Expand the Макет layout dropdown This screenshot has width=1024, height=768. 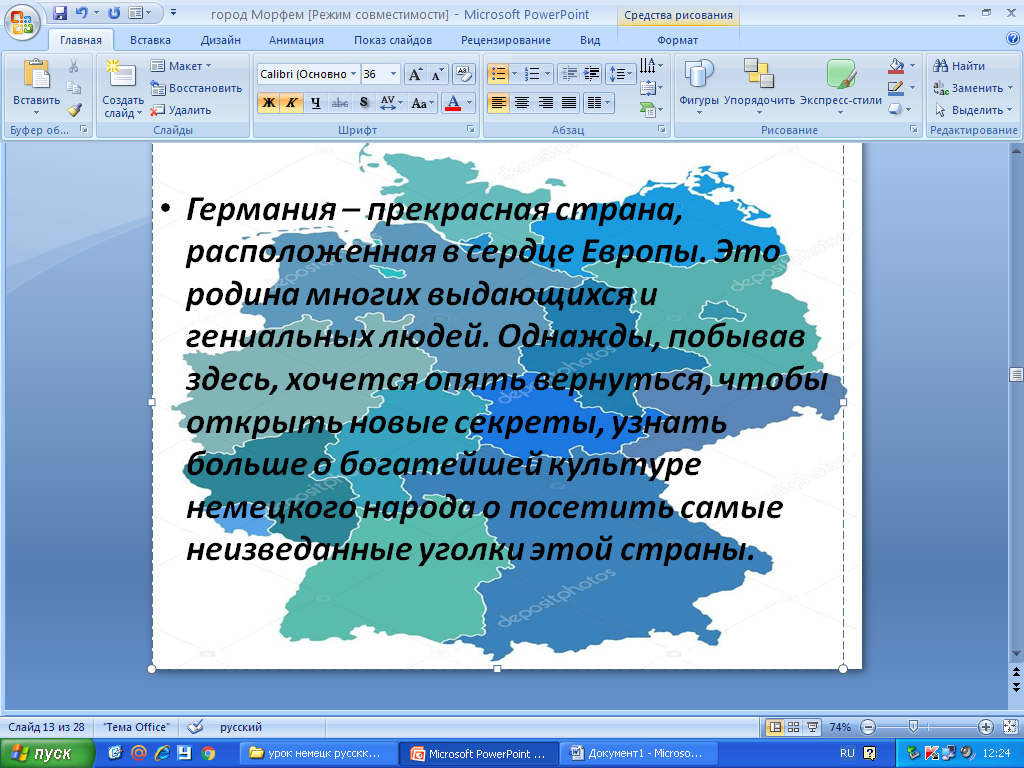coord(181,66)
